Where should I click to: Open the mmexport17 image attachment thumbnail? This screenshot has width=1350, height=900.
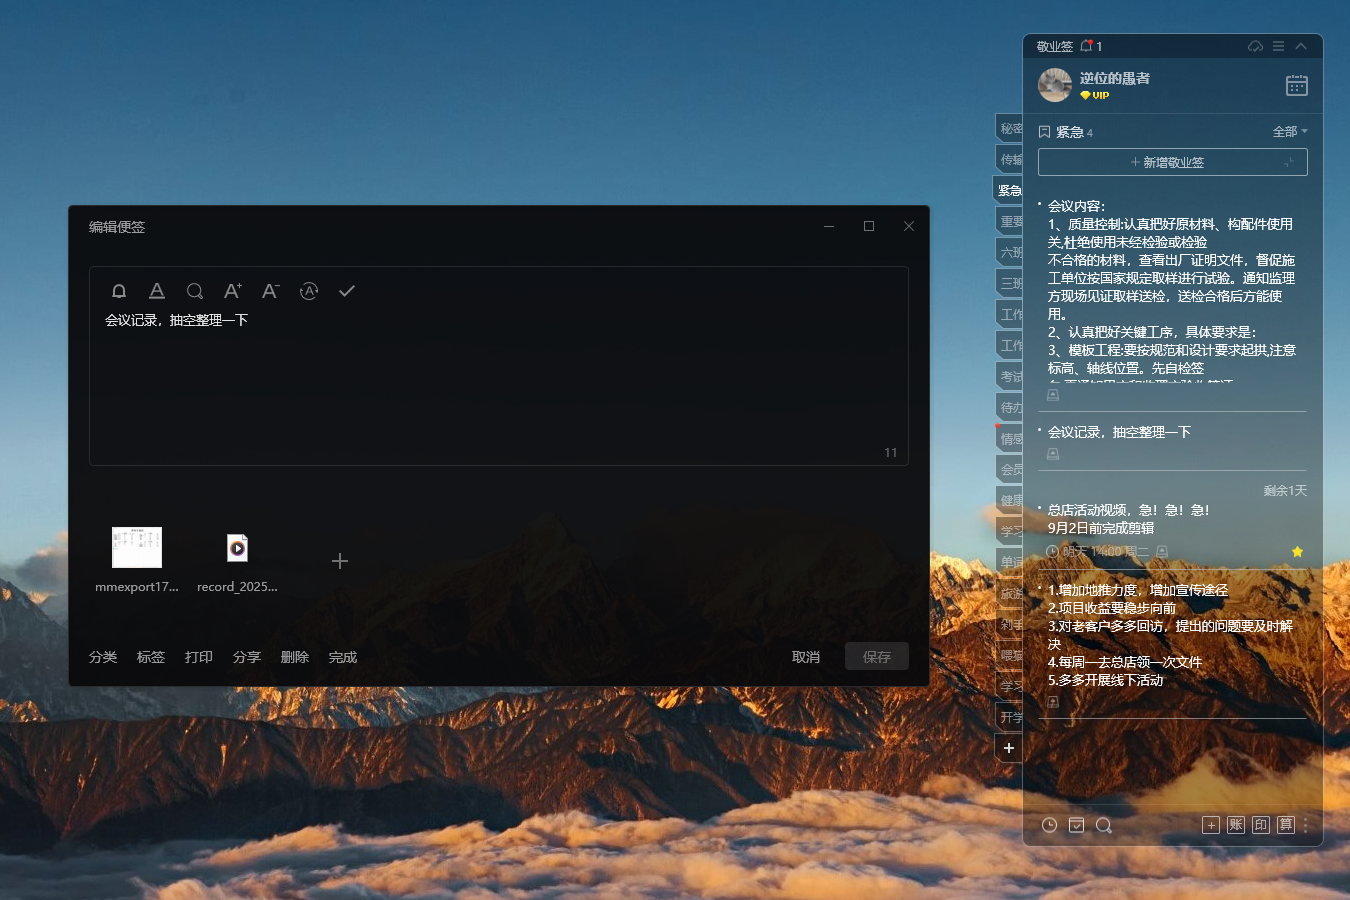point(137,547)
